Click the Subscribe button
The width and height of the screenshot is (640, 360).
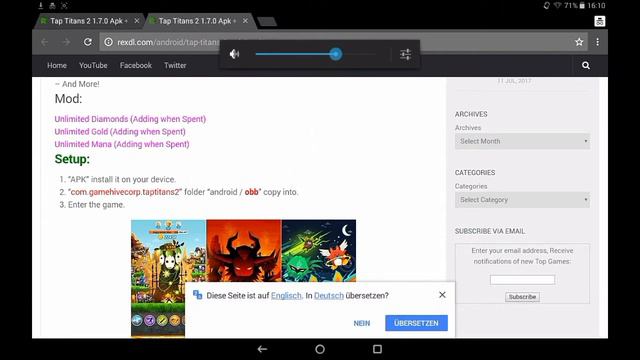pyautogui.click(x=522, y=297)
